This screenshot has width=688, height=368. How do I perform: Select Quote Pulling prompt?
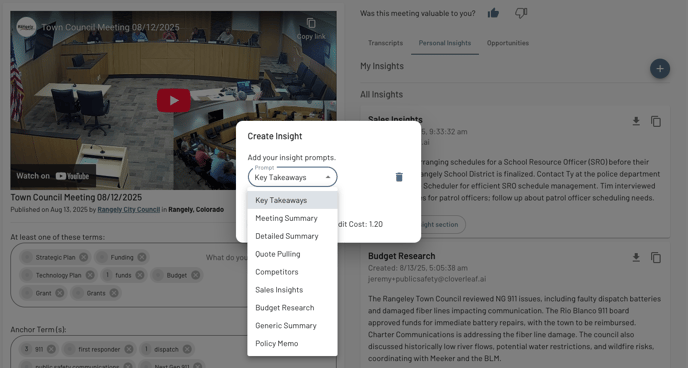(292, 254)
